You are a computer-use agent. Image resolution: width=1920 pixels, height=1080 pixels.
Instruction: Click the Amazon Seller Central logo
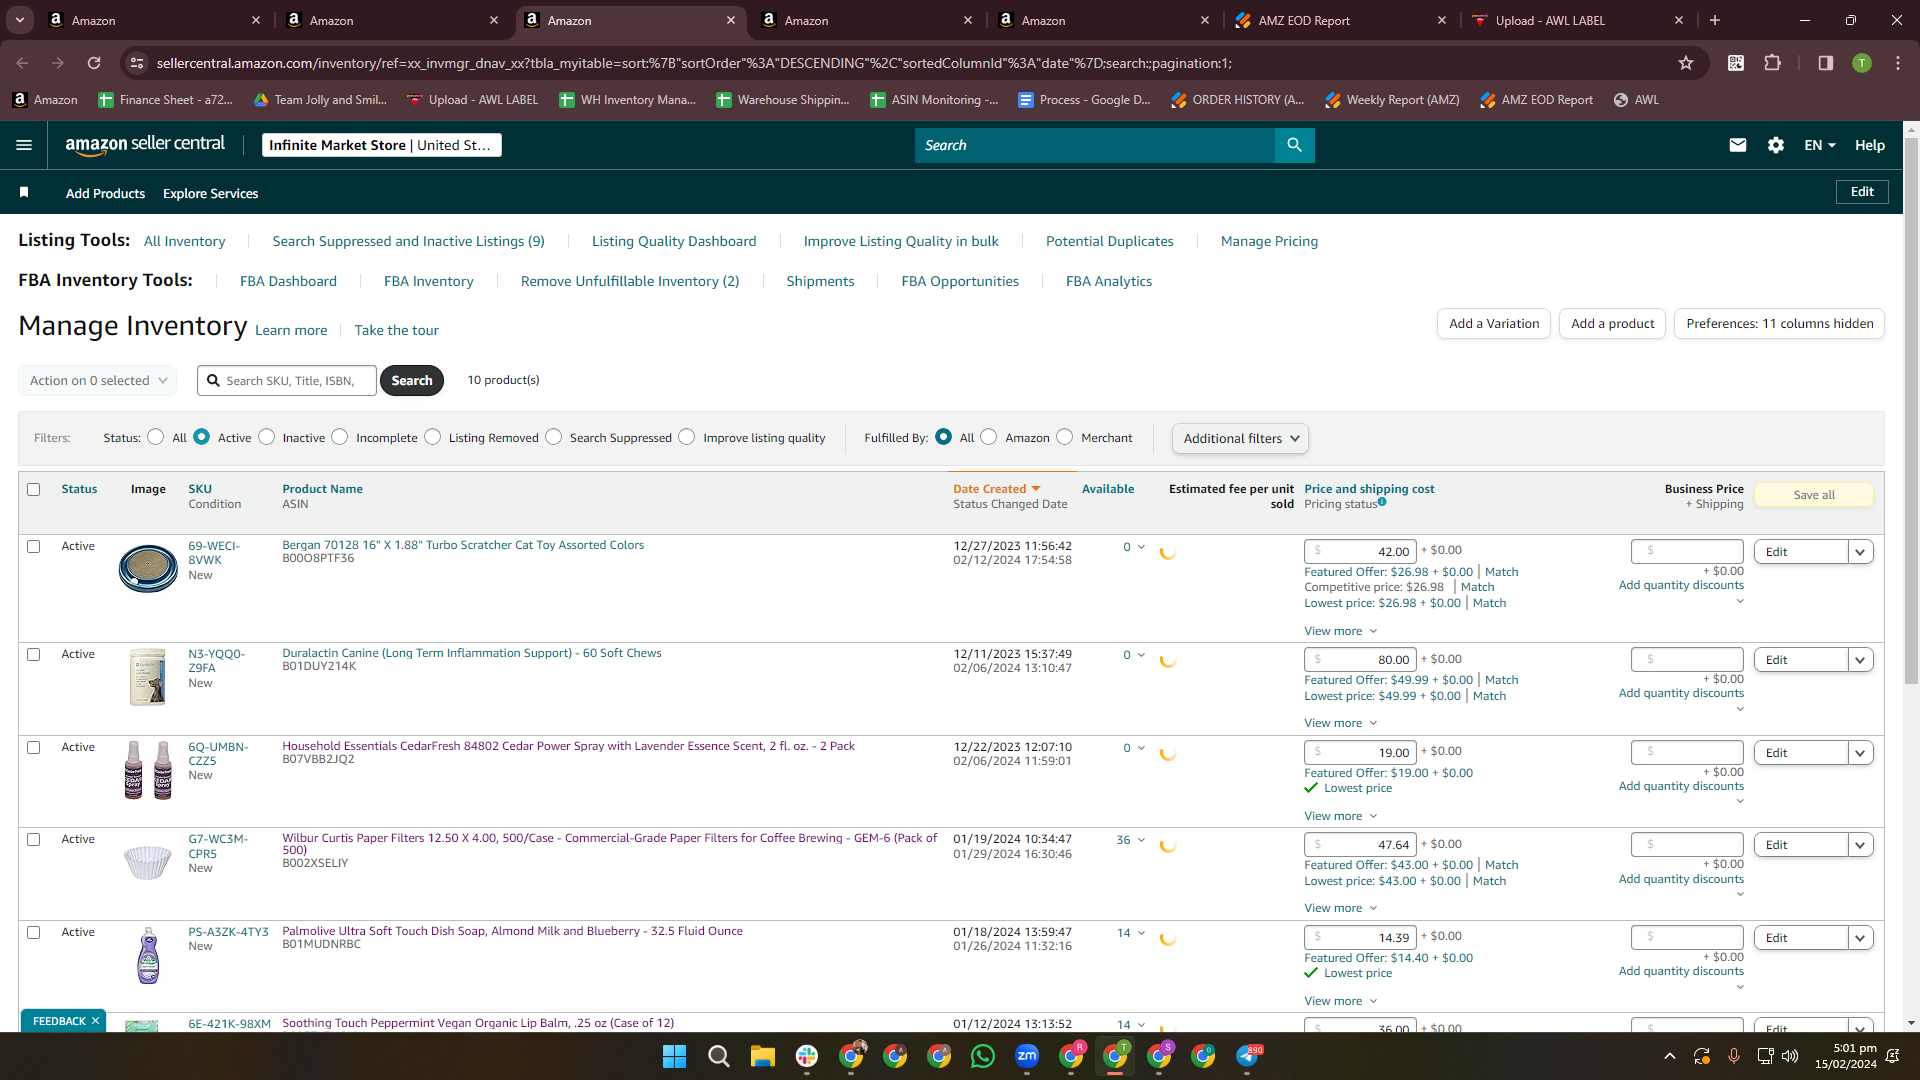pyautogui.click(x=145, y=145)
